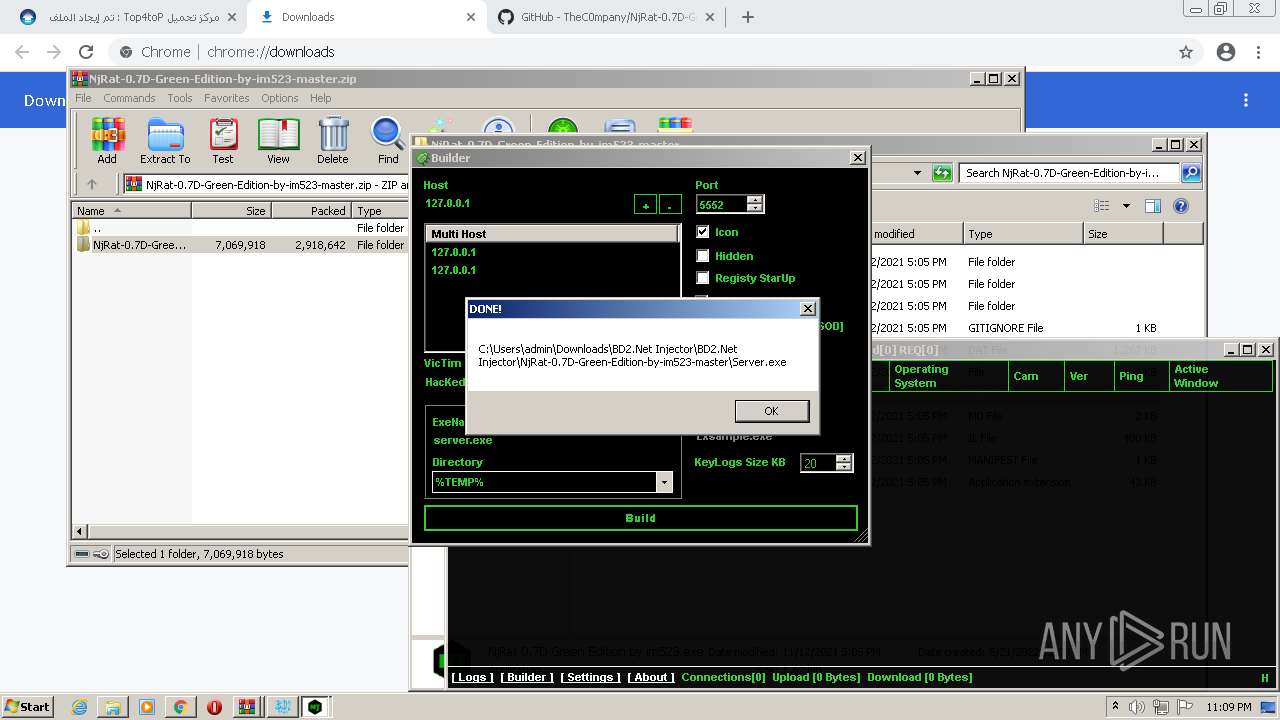Screen dimensions: 1280x720
Task: Sort WinRAR list by Packed column
Action: [311, 211]
